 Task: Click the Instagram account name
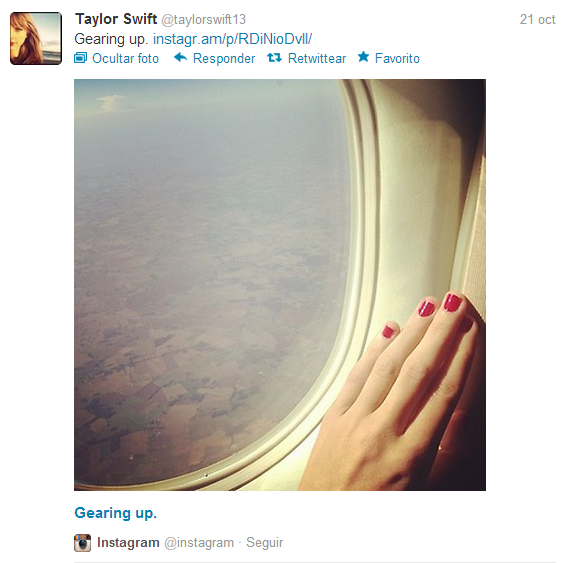128,543
